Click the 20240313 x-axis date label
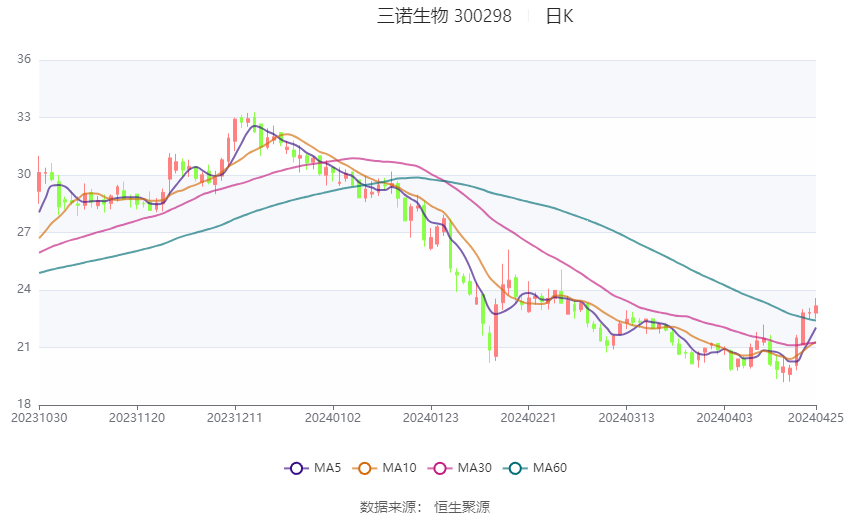The image size is (850, 517). click(626, 418)
